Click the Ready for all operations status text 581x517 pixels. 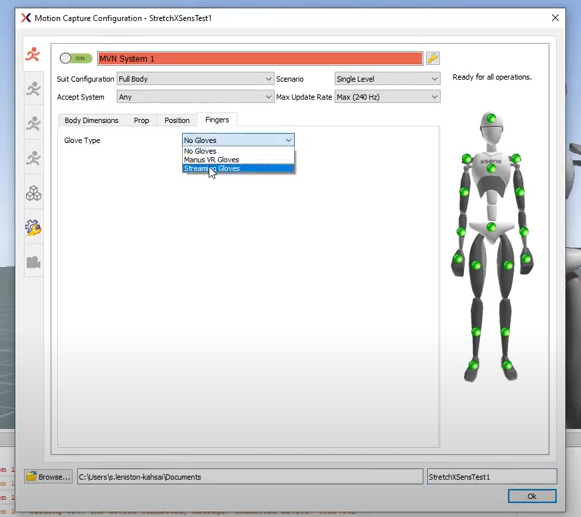pyautogui.click(x=492, y=77)
